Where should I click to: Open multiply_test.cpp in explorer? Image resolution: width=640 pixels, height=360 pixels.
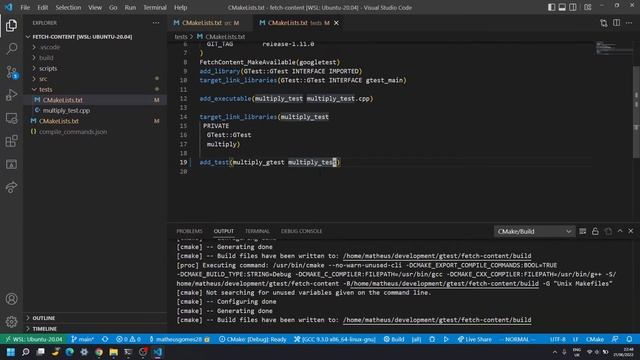click(66, 111)
